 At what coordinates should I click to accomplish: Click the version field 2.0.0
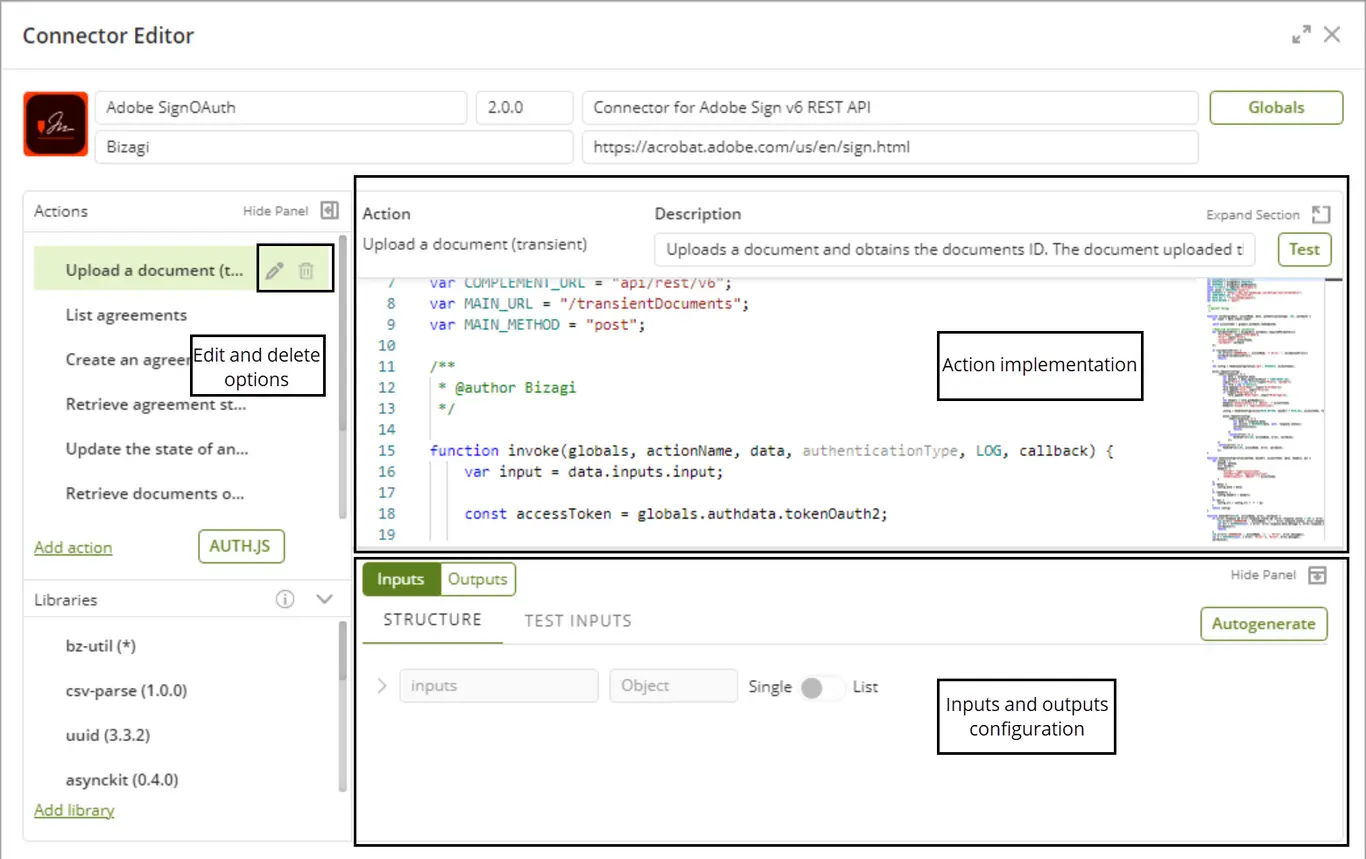tap(525, 108)
